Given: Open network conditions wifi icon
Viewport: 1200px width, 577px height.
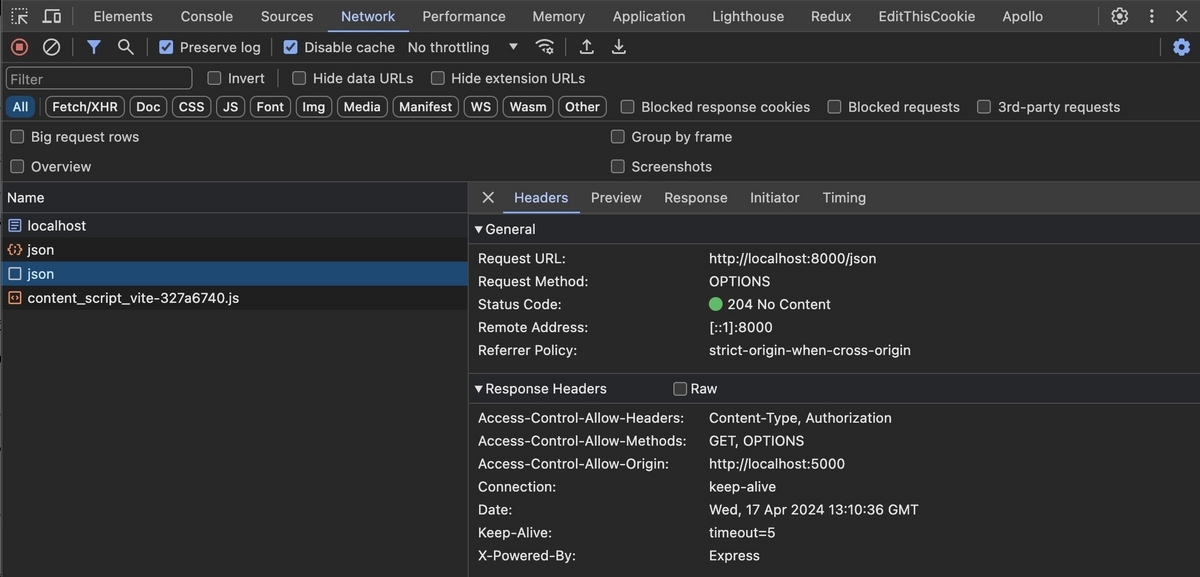Looking at the screenshot, I should (x=545, y=47).
